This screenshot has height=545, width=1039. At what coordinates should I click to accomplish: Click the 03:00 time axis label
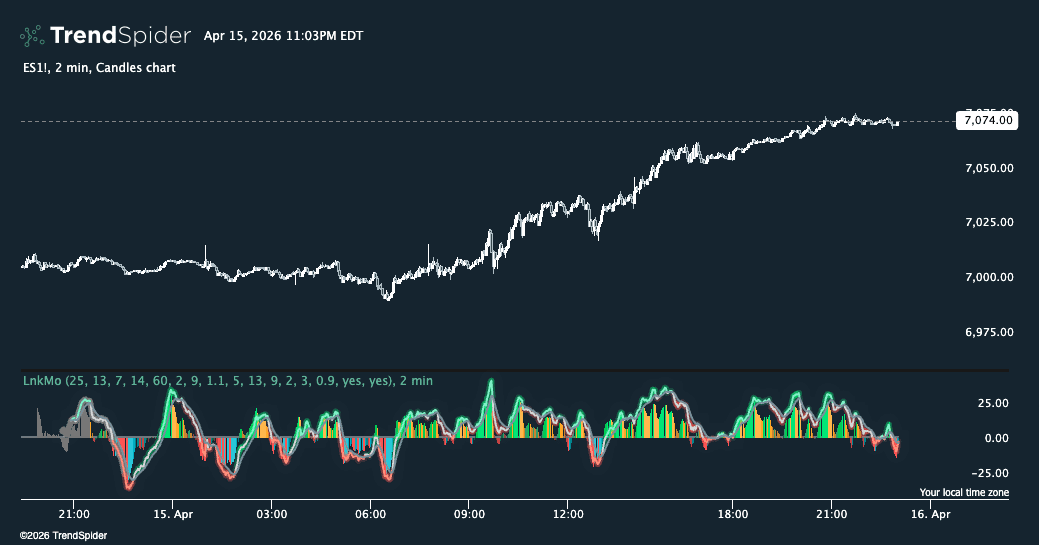[x=272, y=515]
